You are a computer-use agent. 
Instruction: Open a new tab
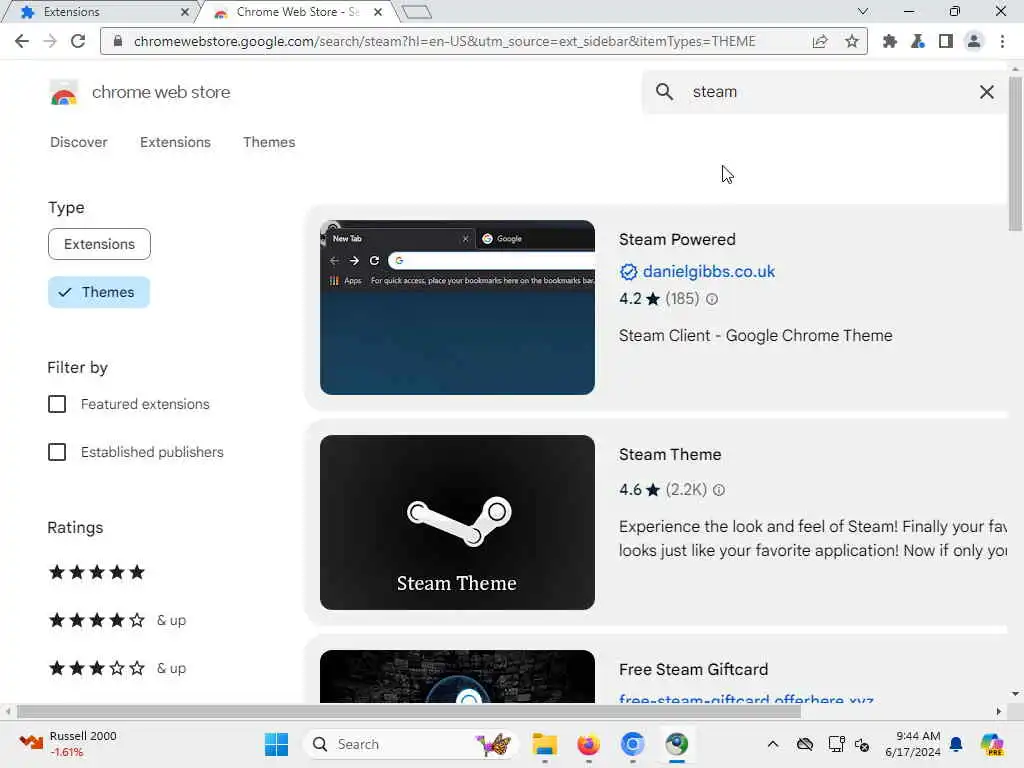417,12
